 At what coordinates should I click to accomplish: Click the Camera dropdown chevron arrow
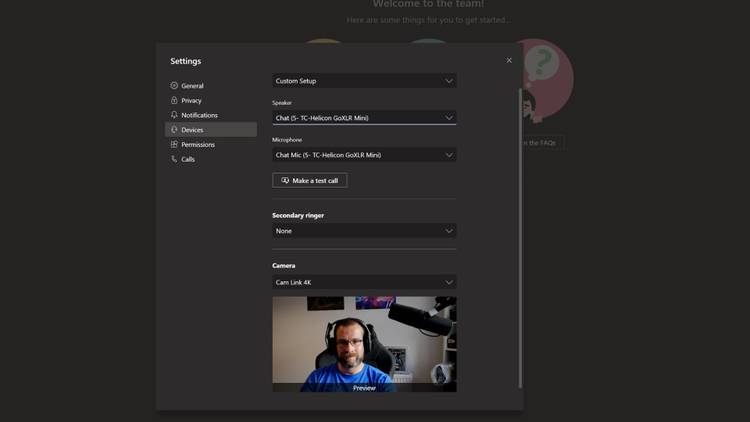click(x=449, y=282)
